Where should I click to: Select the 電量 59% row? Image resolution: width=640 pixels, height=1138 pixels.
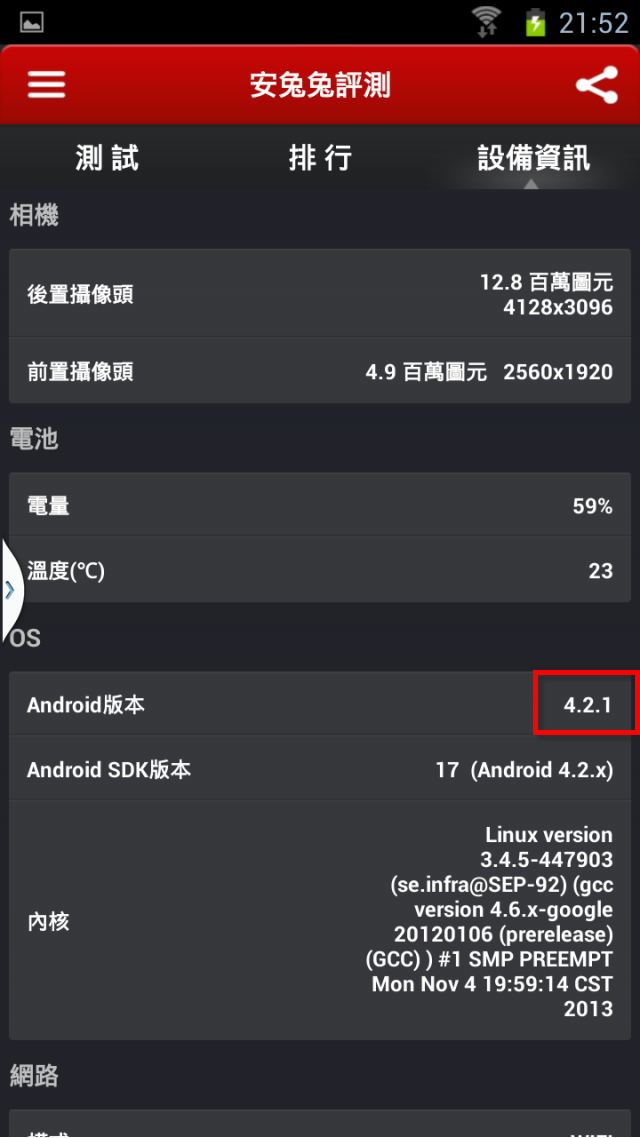point(320,505)
